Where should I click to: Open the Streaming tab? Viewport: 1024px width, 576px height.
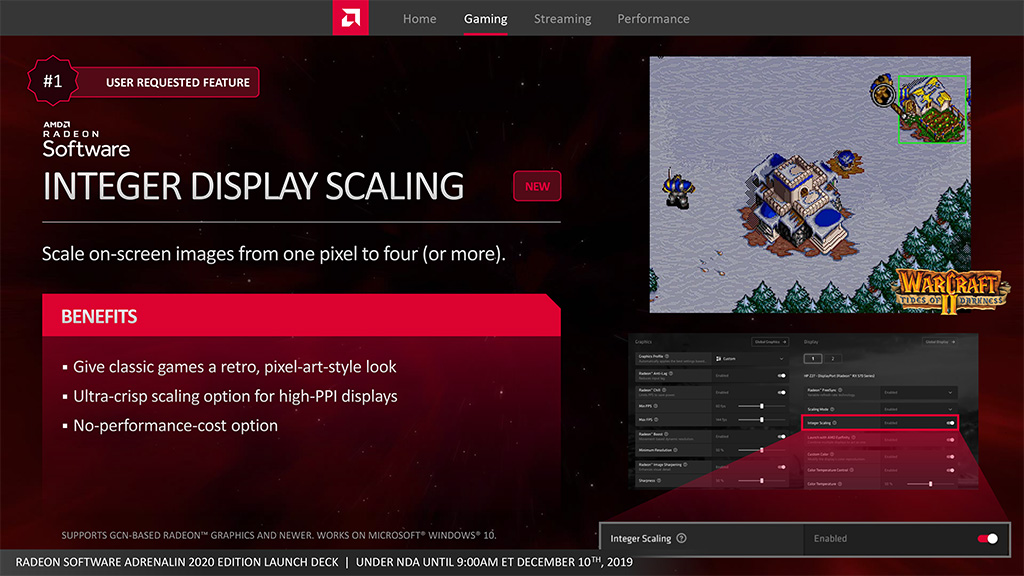tap(562, 19)
